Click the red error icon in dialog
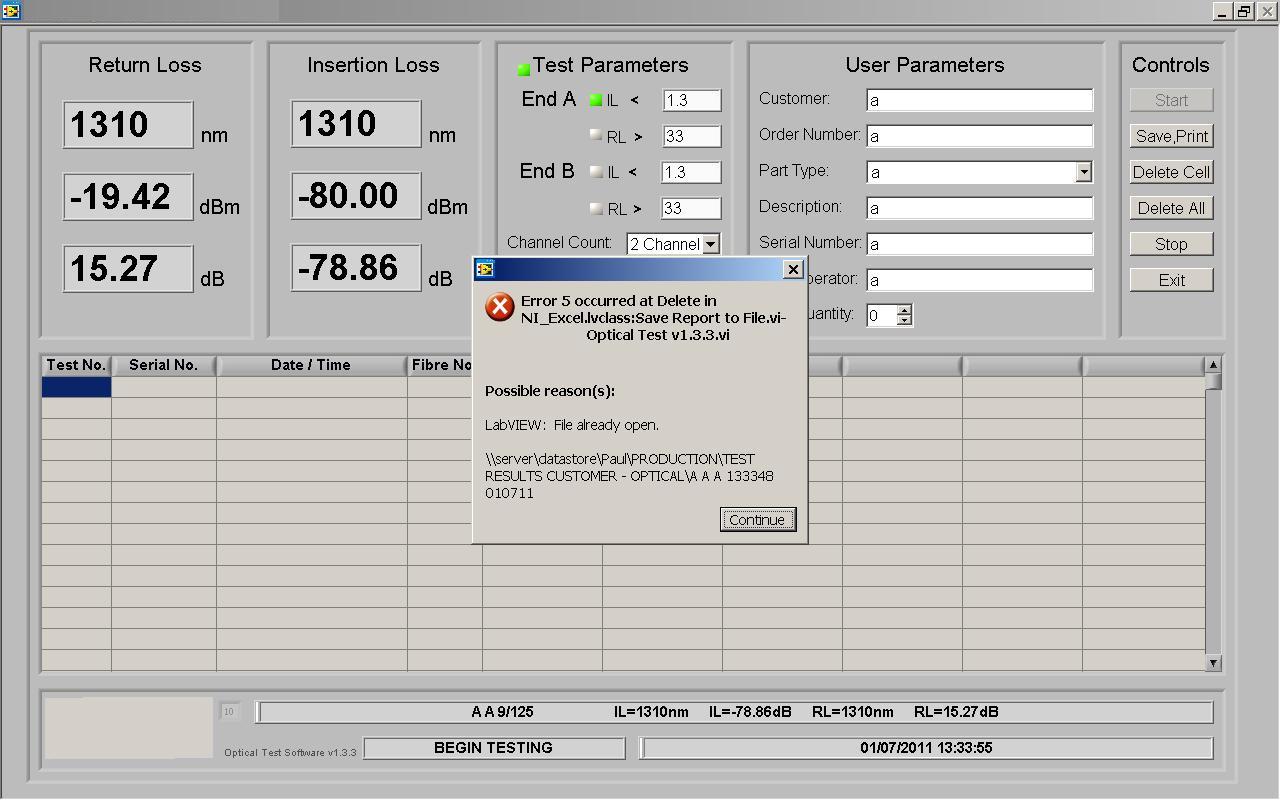The width and height of the screenshot is (1280, 800). coord(499,307)
